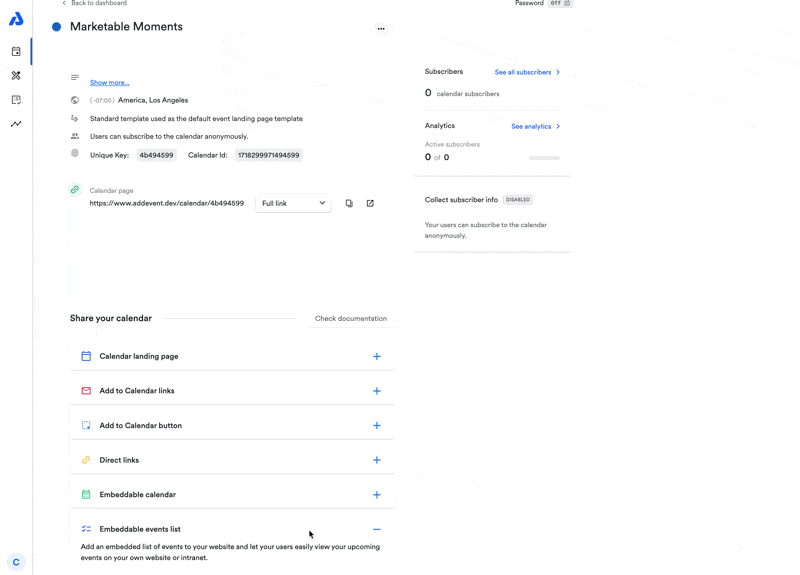
Task: Open the analytics trend icon in the sidebar
Action: 16,123
